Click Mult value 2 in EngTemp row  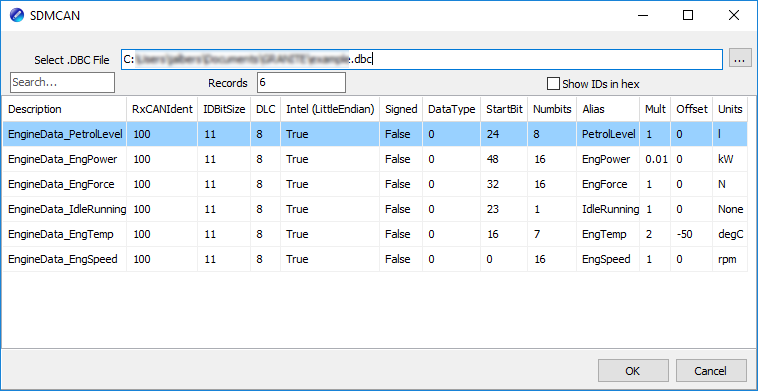[x=655, y=234]
